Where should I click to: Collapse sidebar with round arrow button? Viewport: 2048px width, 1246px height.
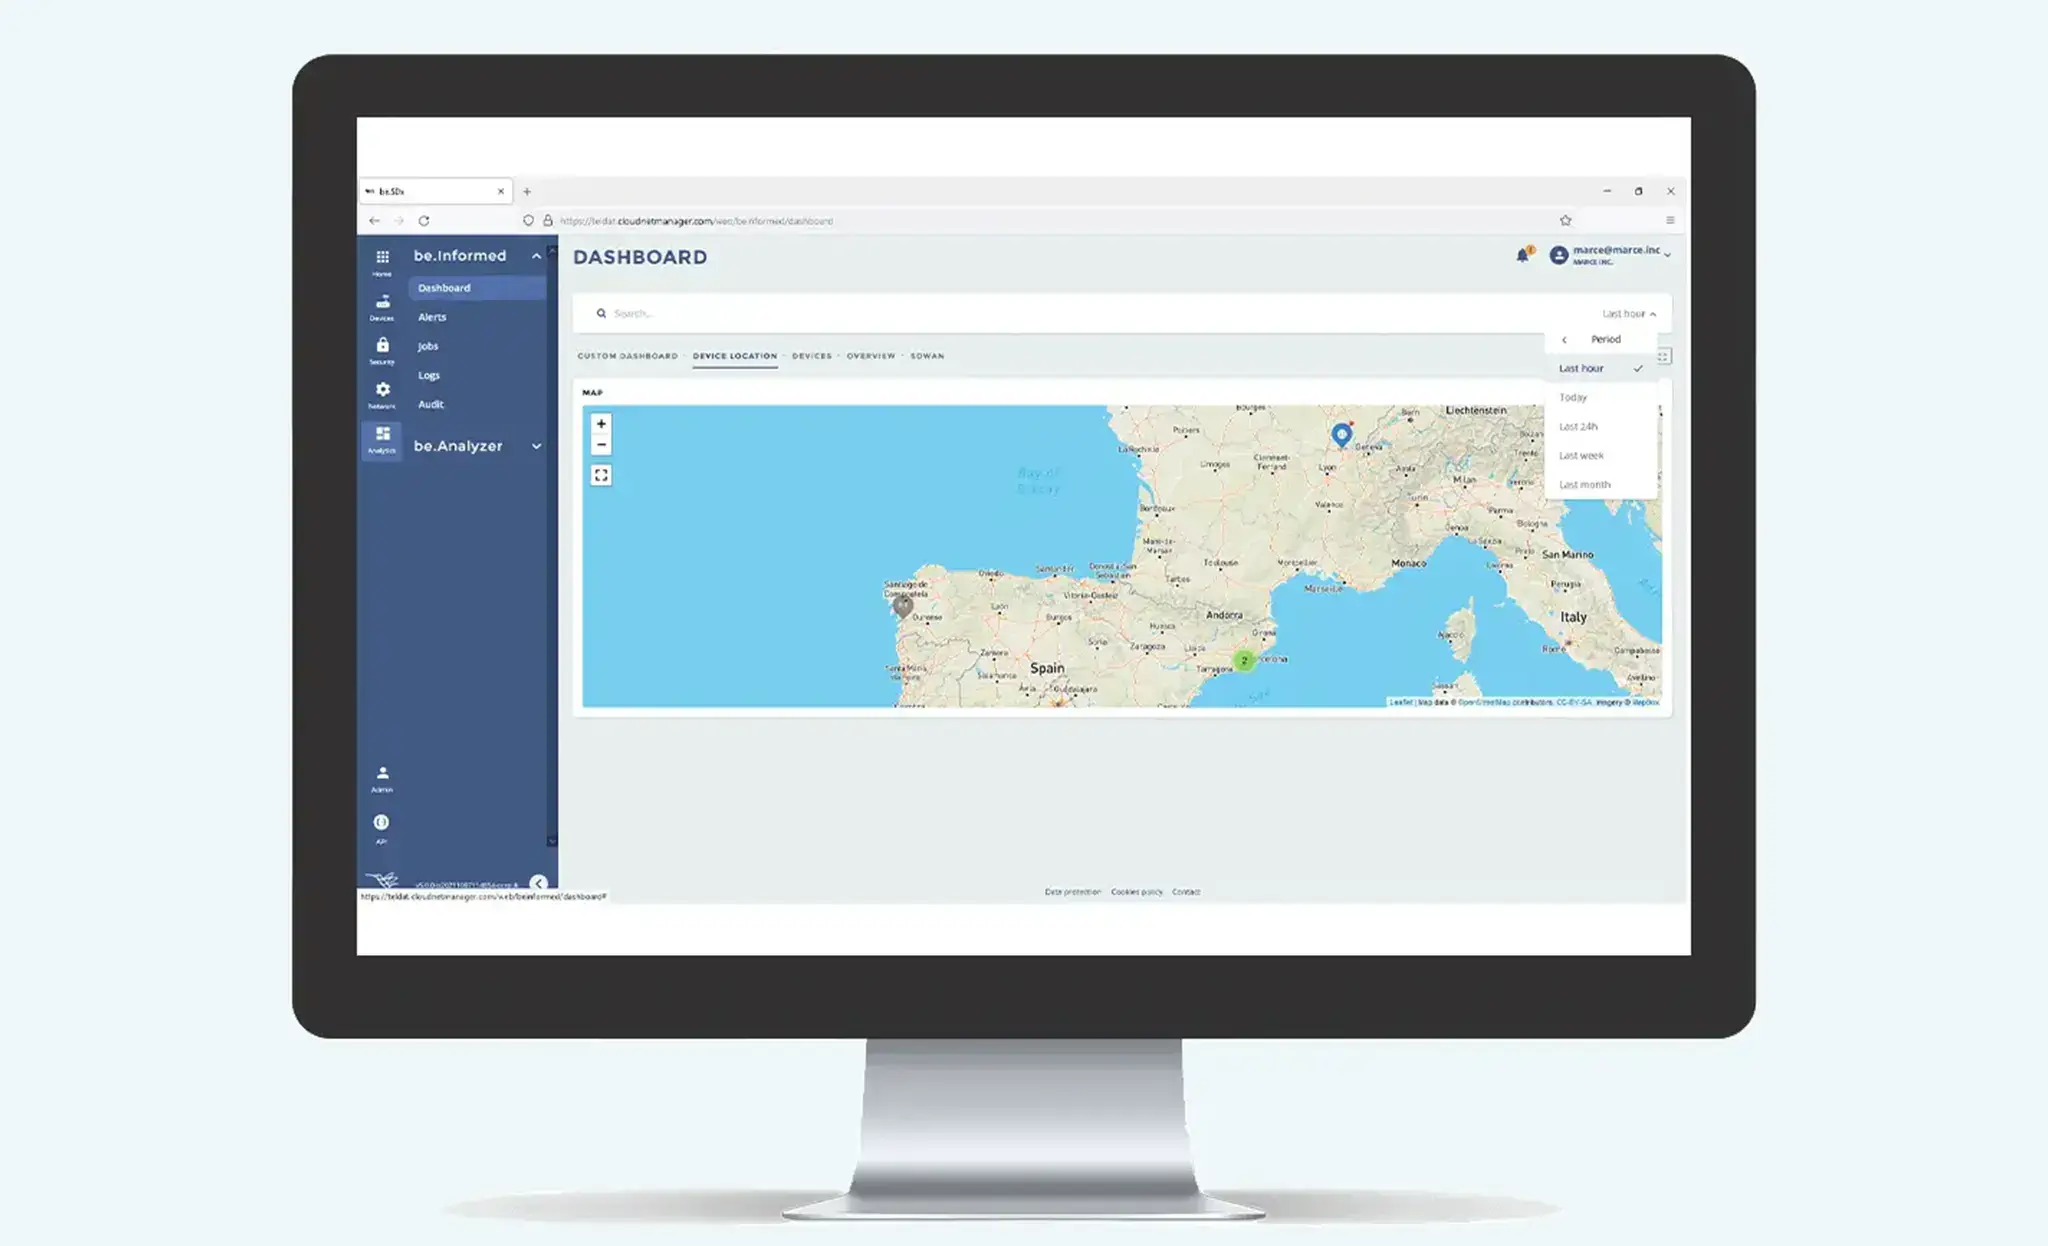(538, 883)
